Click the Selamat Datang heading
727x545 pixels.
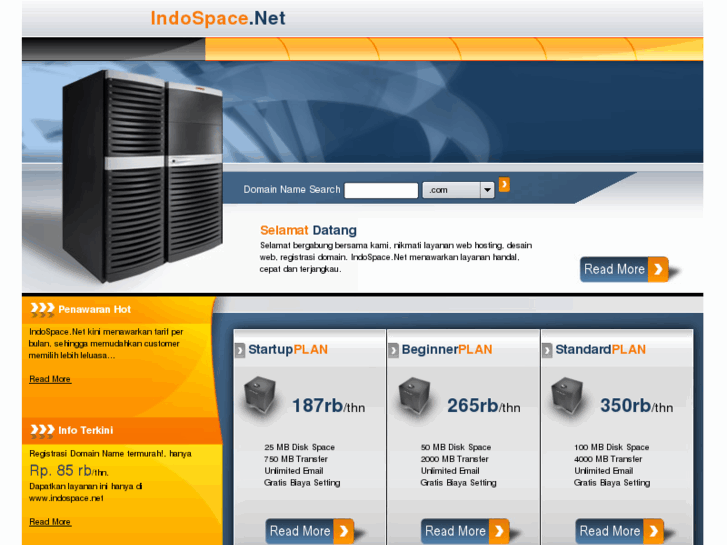[308, 230]
